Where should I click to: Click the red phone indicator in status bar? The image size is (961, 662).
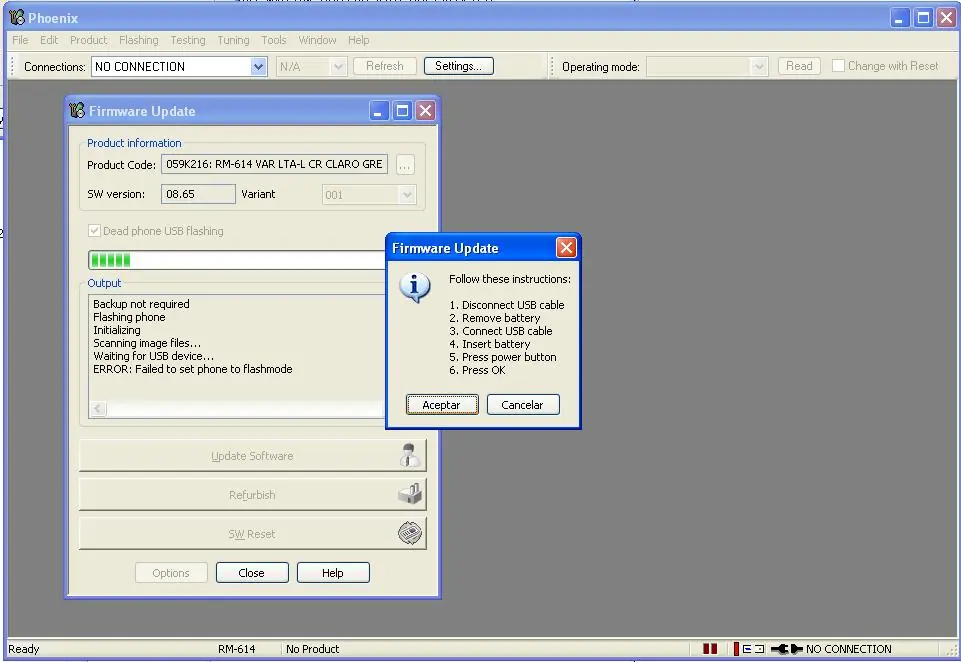736,649
